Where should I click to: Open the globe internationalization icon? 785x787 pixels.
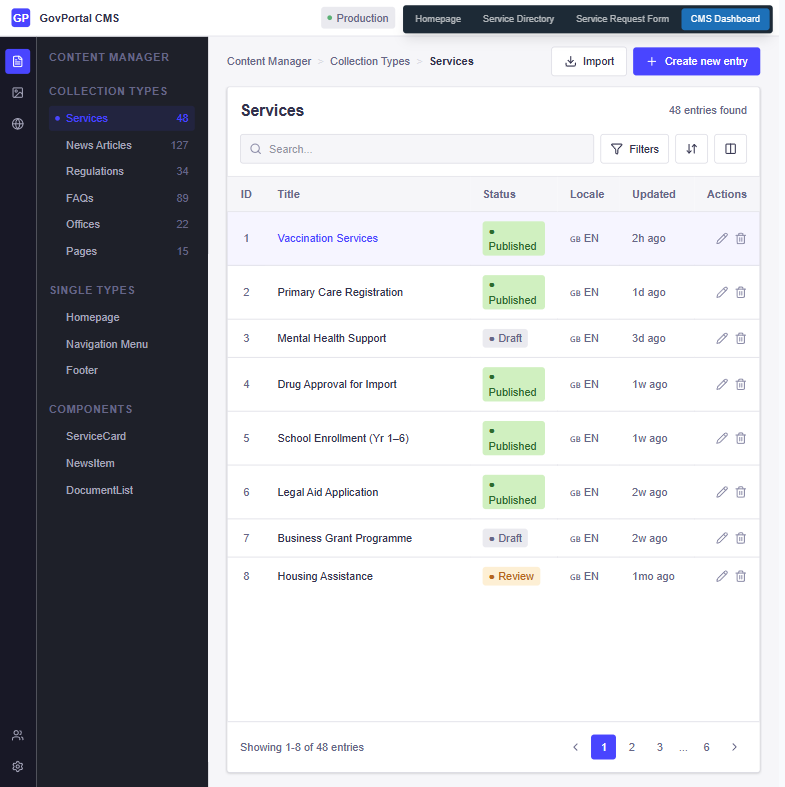(18, 123)
